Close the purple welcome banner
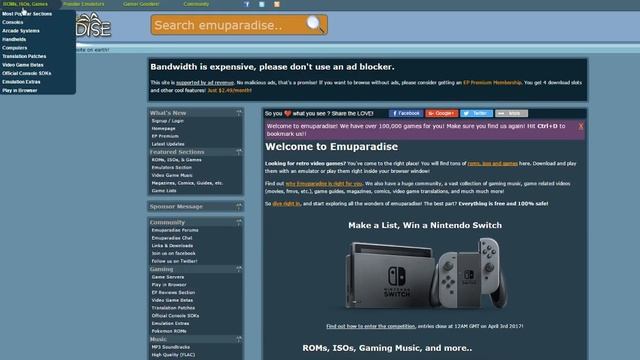 580,126
